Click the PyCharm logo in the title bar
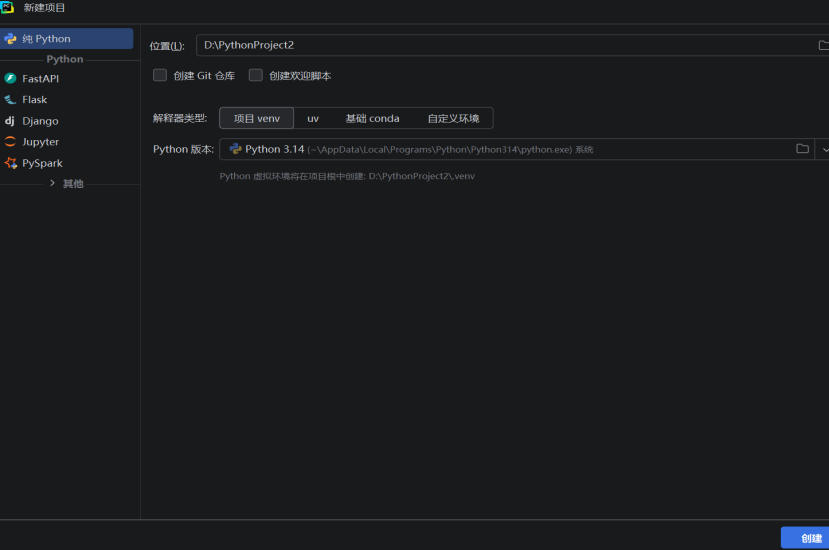 7,7
